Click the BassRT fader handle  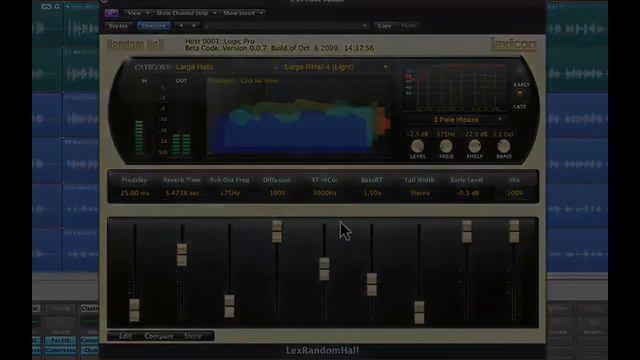(x=372, y=284)
